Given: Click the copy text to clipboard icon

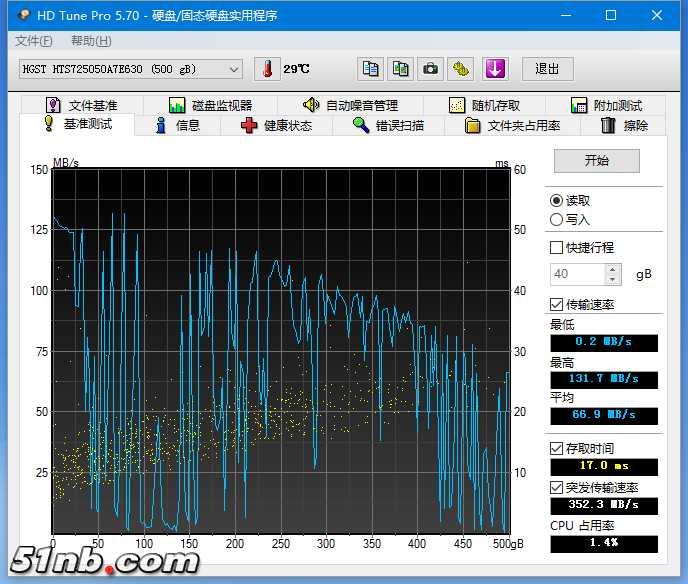Looking at the screenshot, I should pyautogui.click(x=371, y=69).
